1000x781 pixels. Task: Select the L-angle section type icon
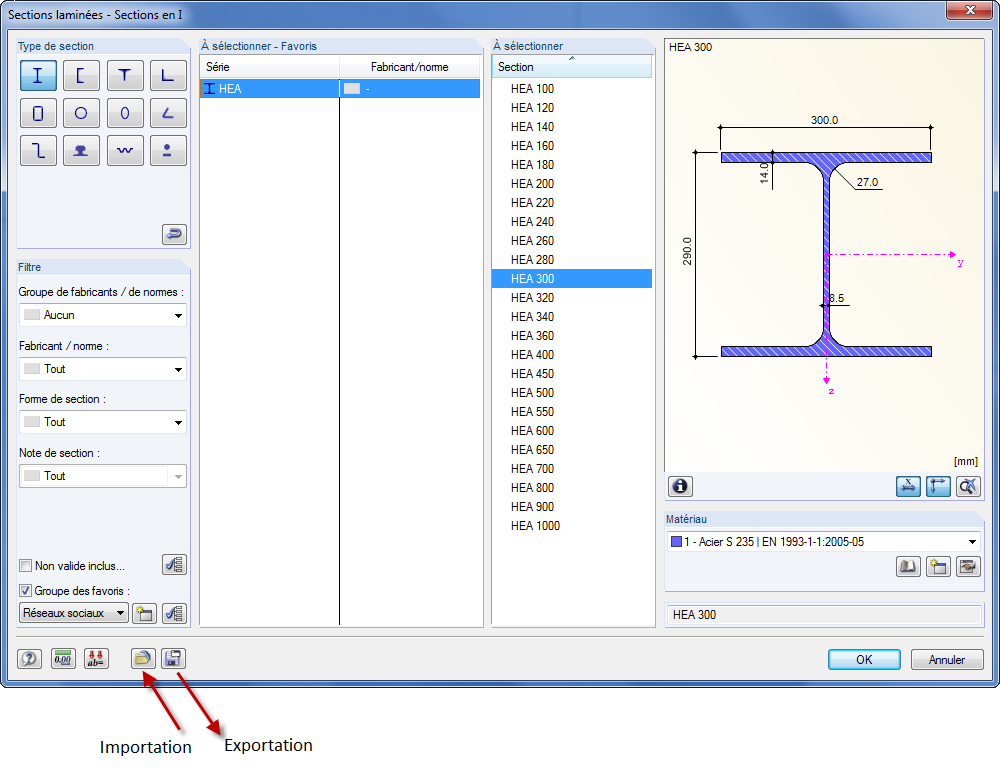168,76
